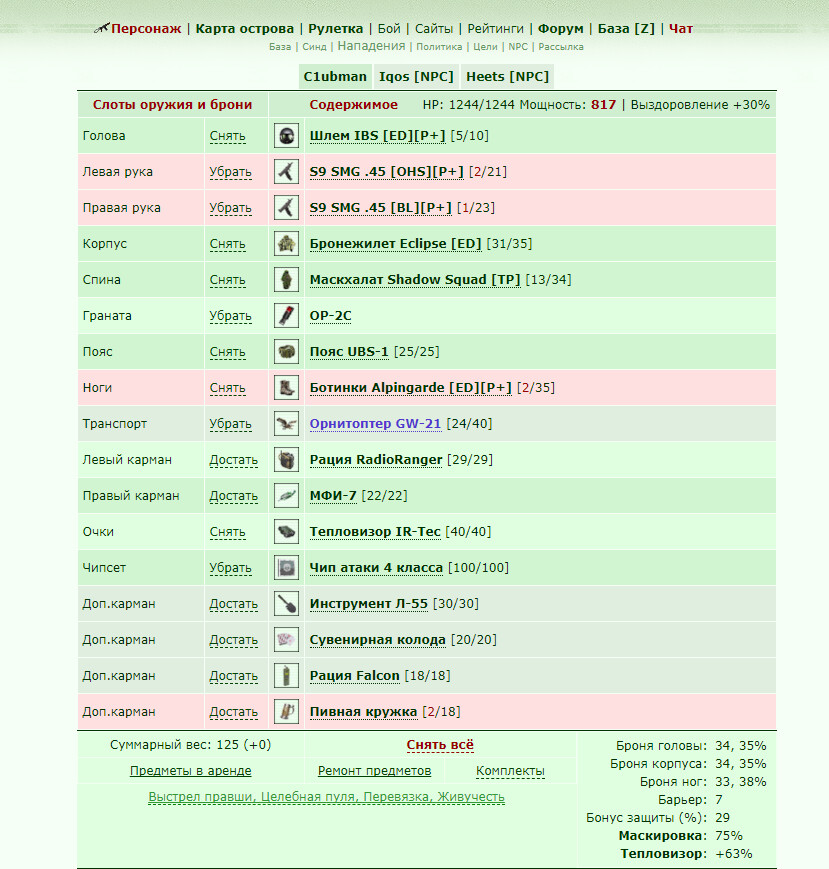Switch to the Iqos [NPC] tab
Screen dimensions: 829x869
pyautogui.click(x=416, y=76)
